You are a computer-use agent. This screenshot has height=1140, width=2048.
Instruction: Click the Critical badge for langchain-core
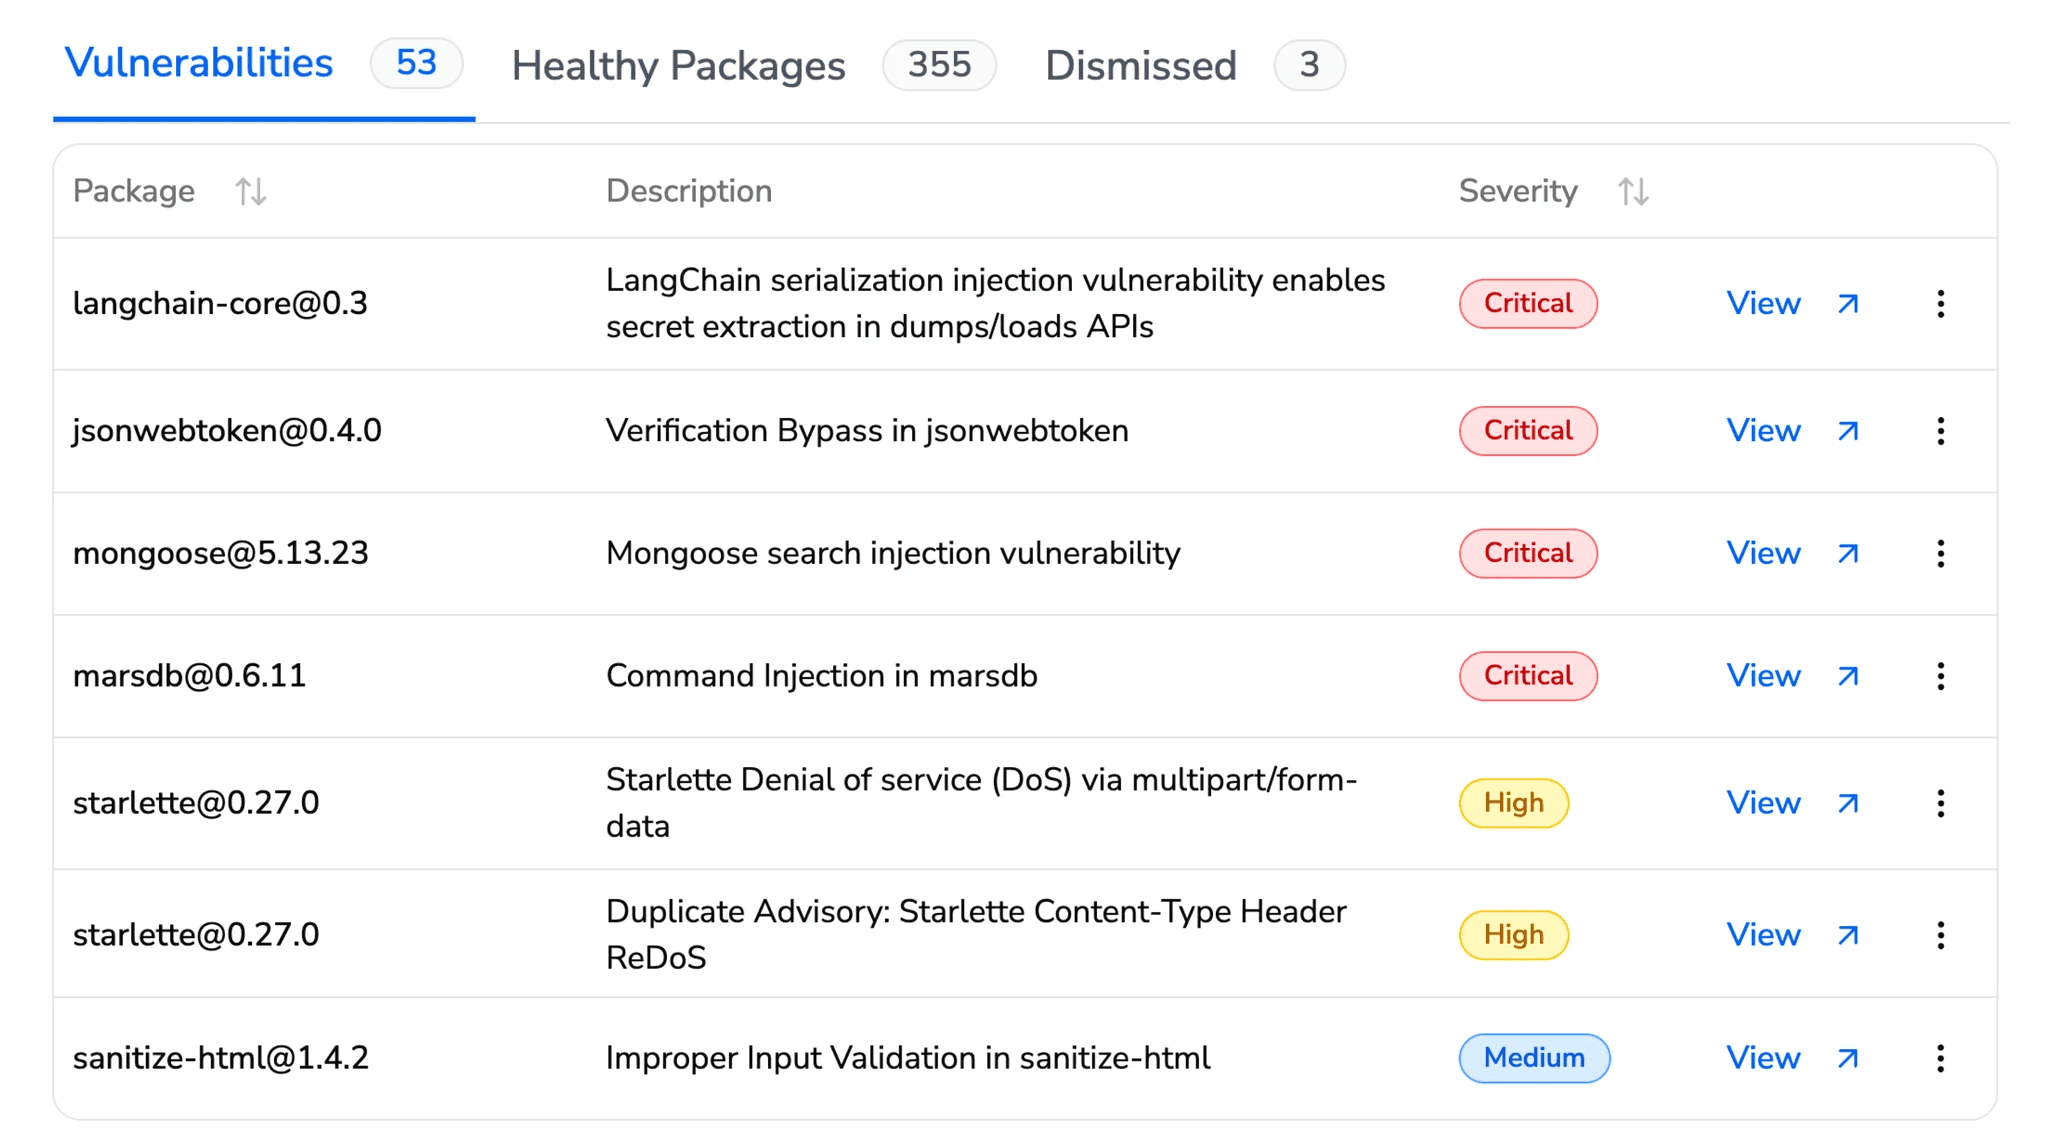(x=1527, y=304)
